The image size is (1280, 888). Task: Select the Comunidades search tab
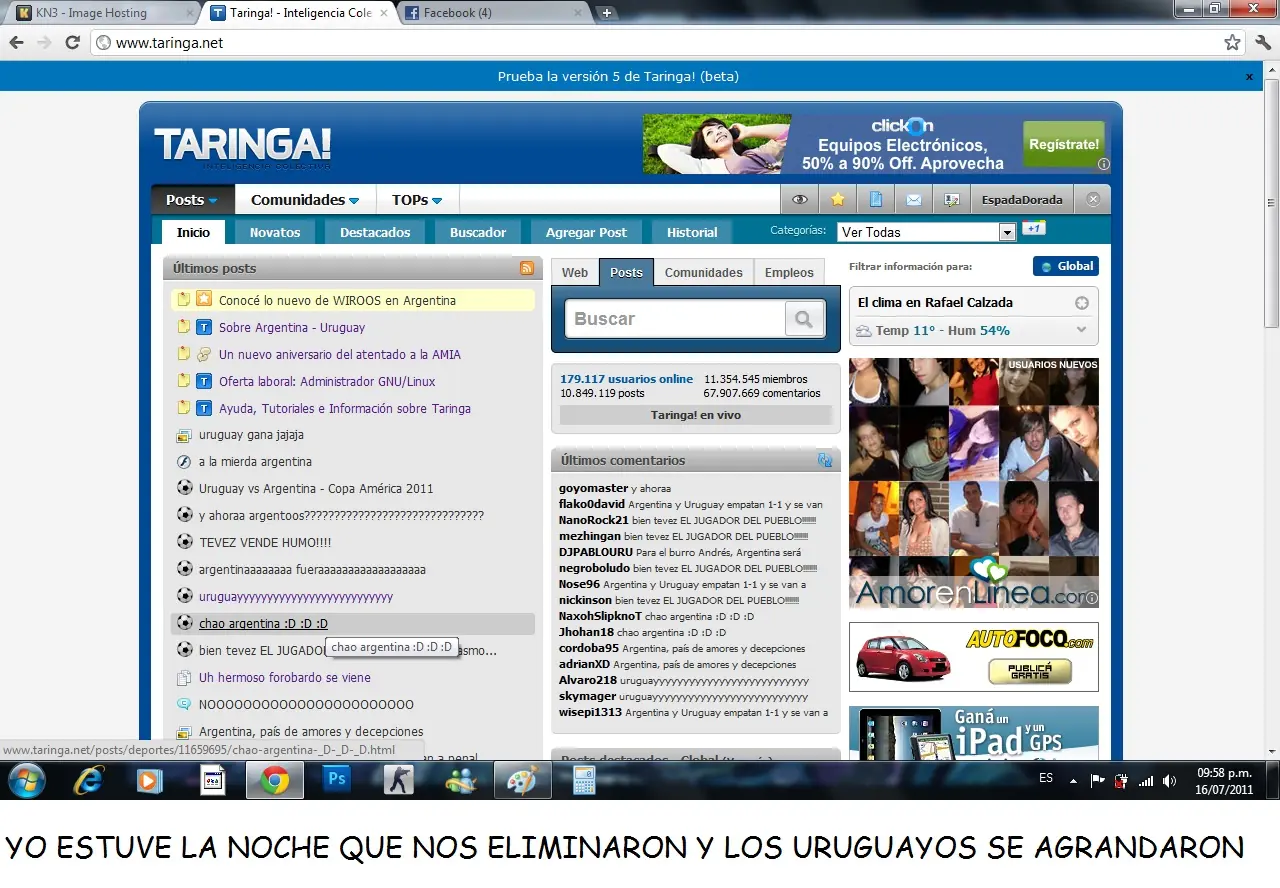pyautogui.click(x=704, y=272)
